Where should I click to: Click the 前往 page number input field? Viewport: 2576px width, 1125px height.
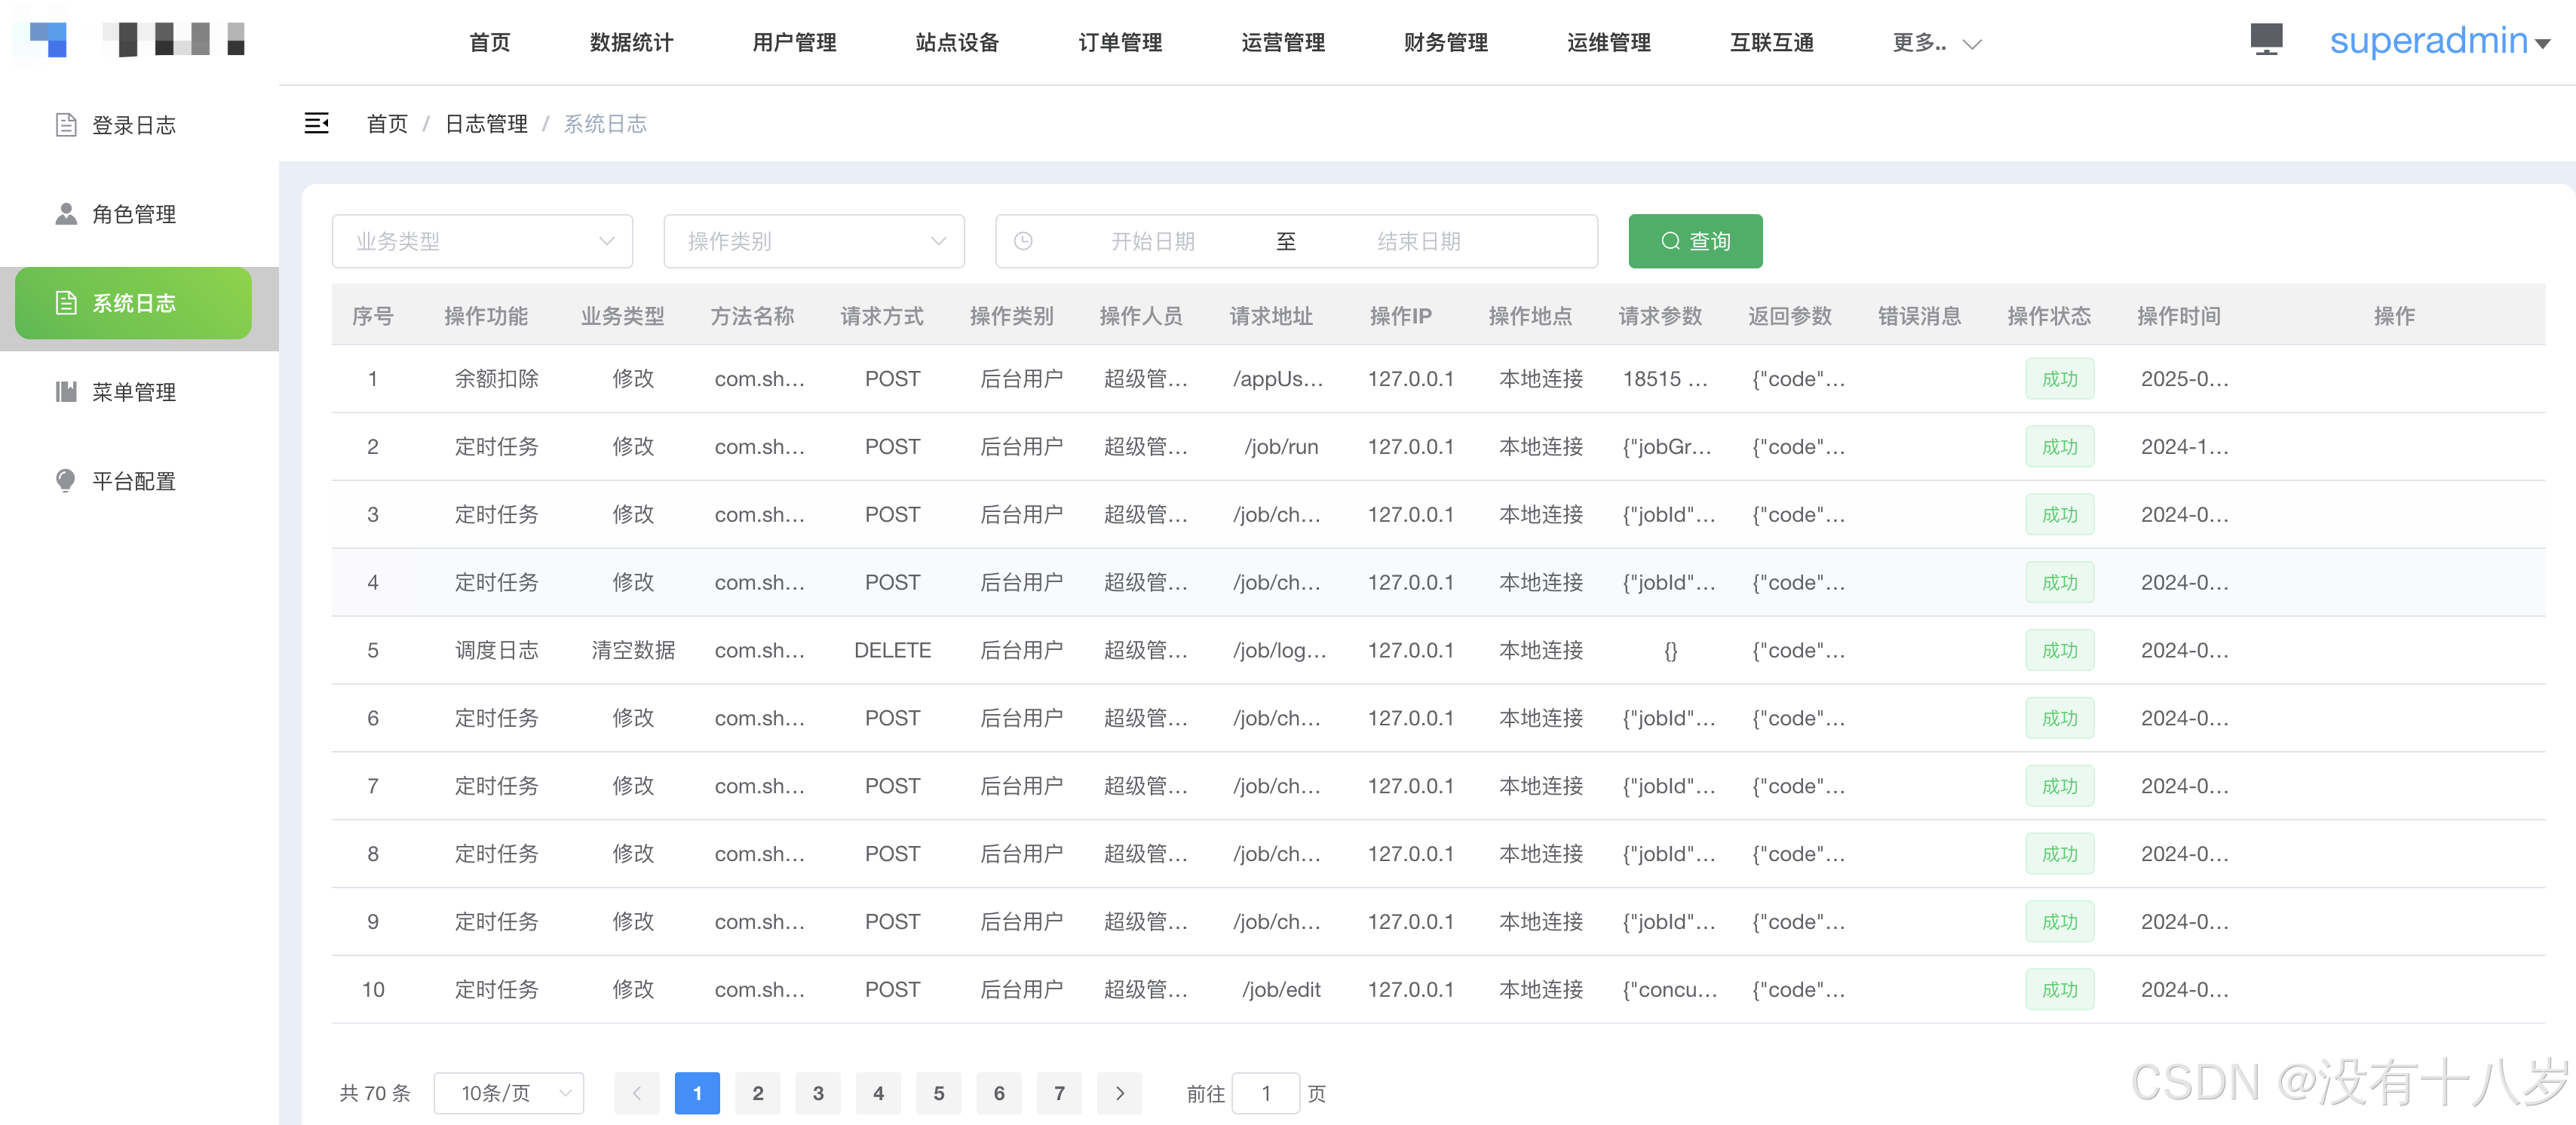[1265, 1093]
